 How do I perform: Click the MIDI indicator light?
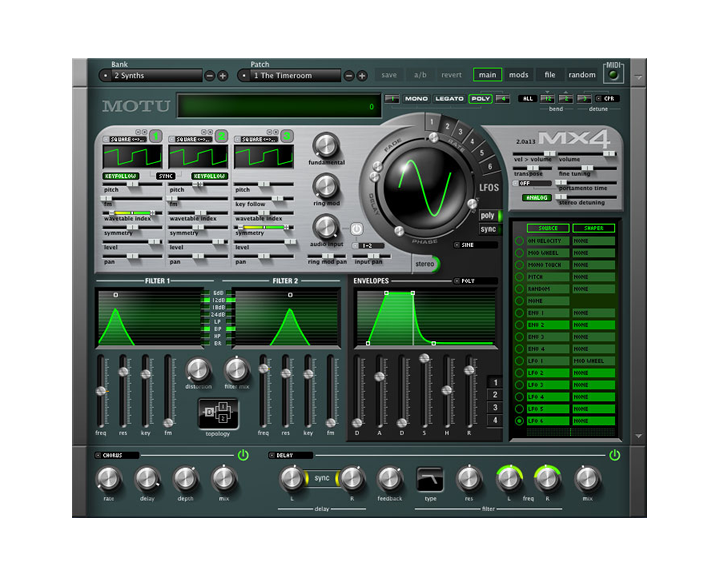click(x=613, y=75)
